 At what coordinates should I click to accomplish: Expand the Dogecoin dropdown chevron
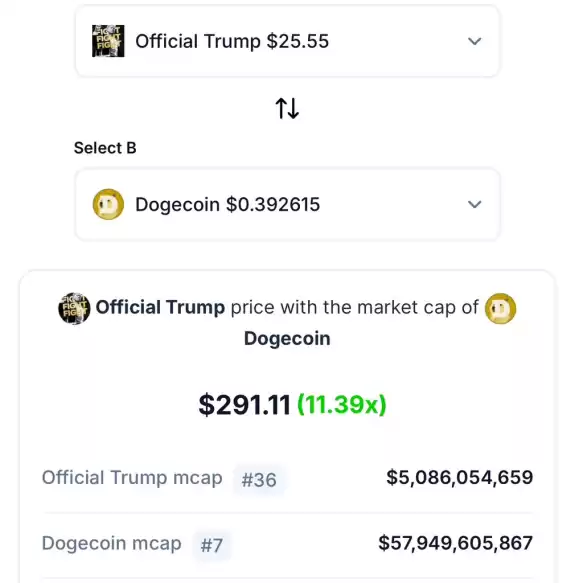coord(475,204)
